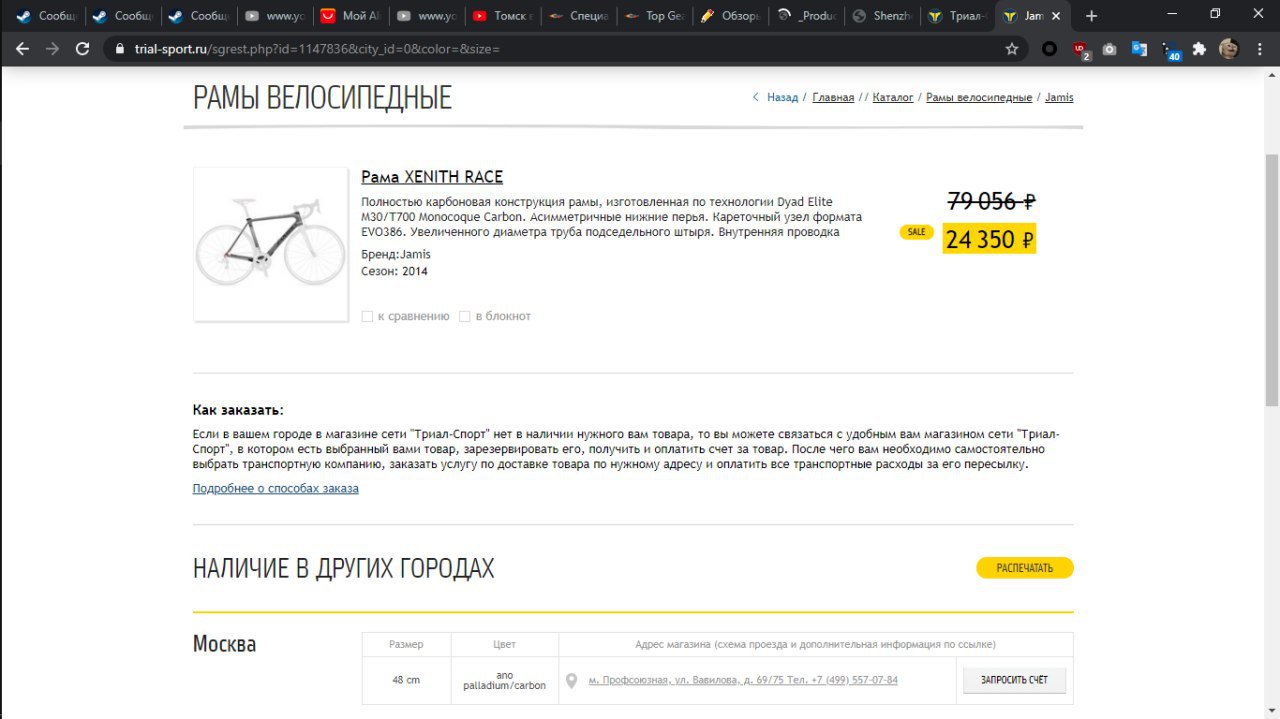Open Рамы велосипедные breadcrumb link
This screenshot has height=719, width=1280.
[979, 97]
